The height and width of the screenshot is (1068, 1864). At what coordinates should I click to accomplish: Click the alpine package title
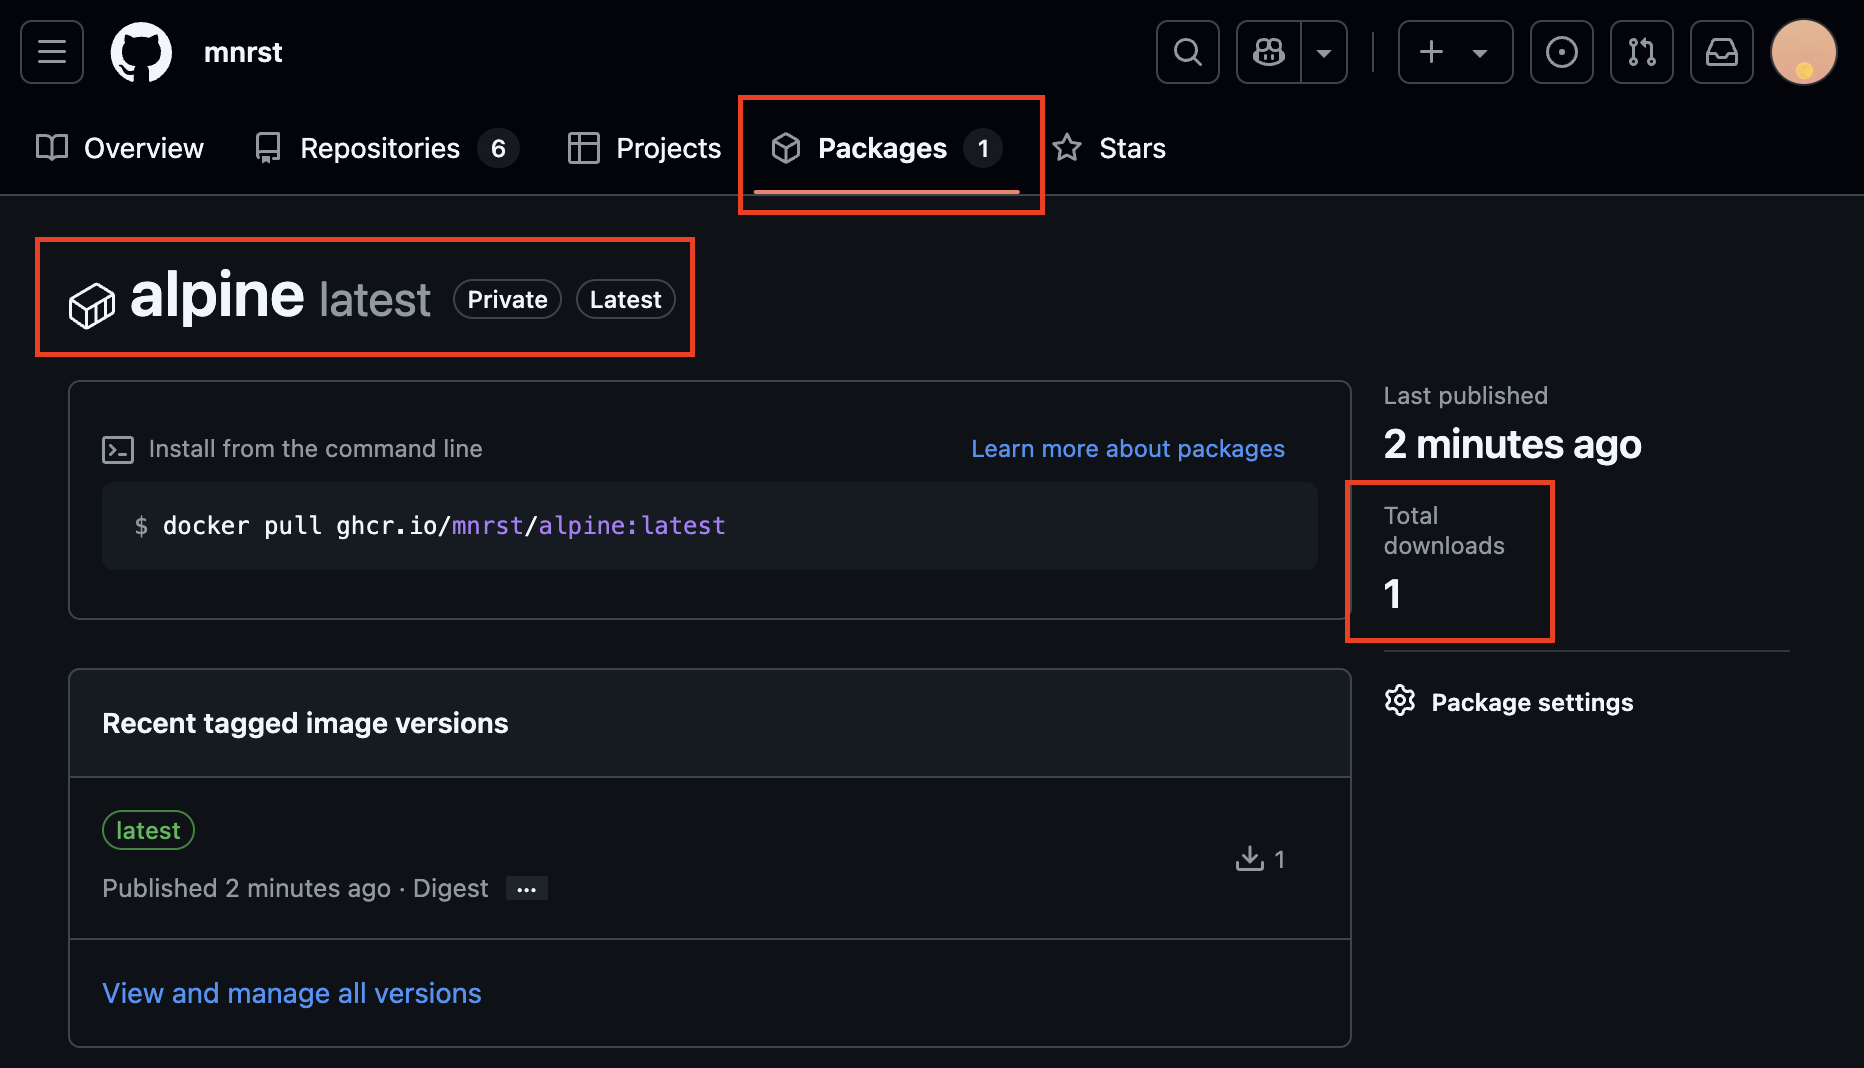tap(217, 296)
